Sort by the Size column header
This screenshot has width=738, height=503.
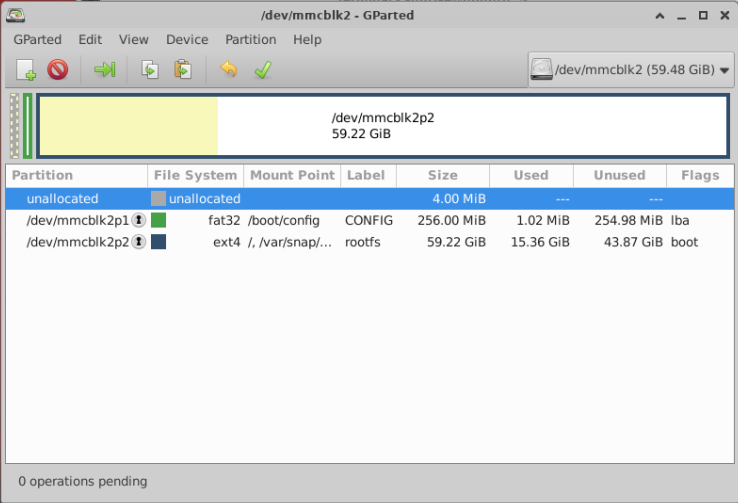coord(442,176)
